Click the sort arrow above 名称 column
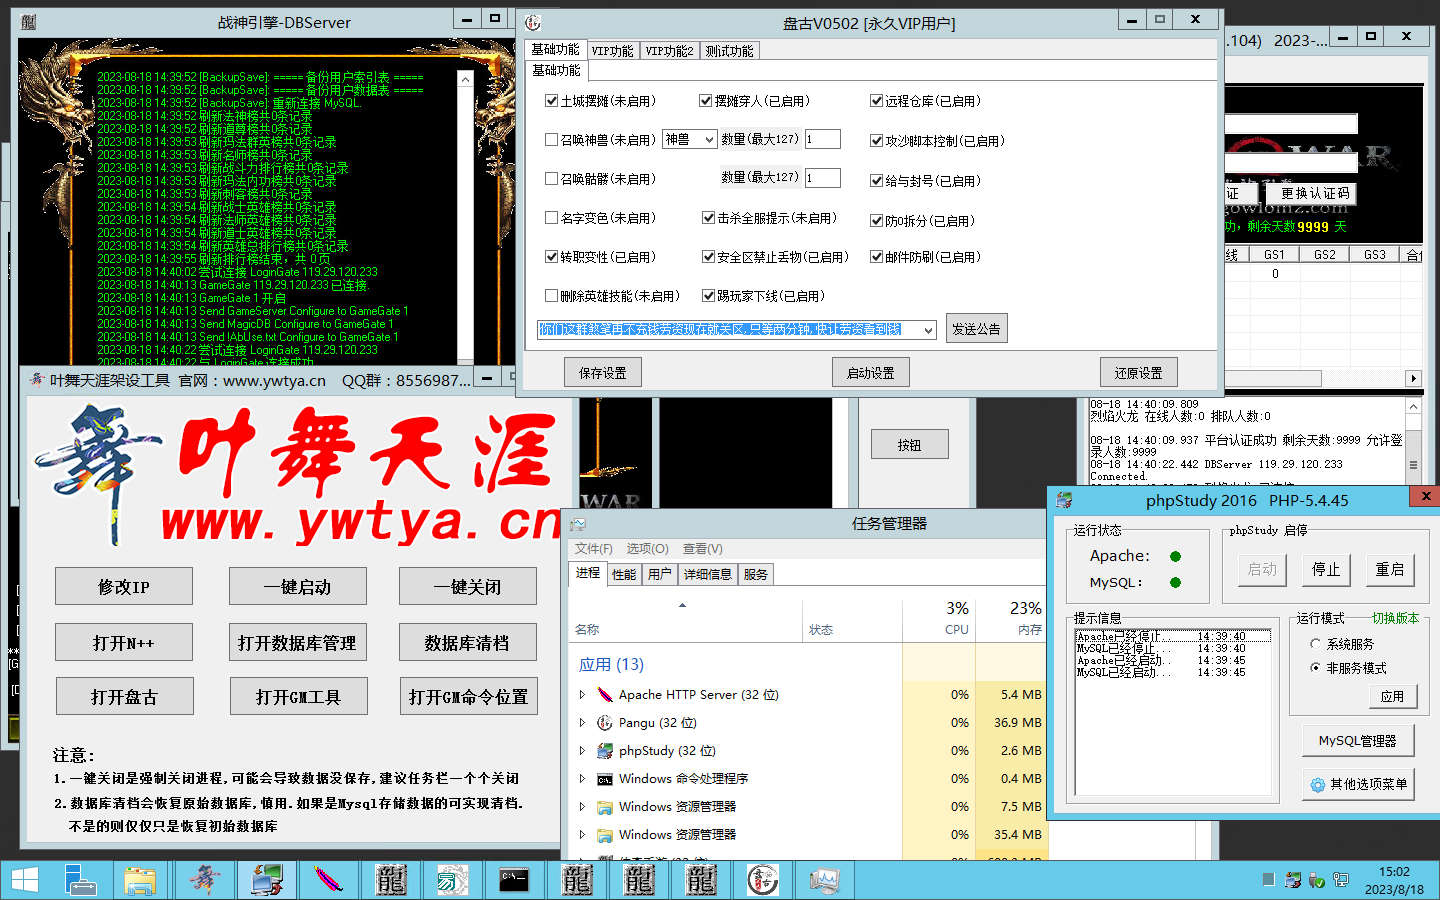1440x900 pixels. 683,606
